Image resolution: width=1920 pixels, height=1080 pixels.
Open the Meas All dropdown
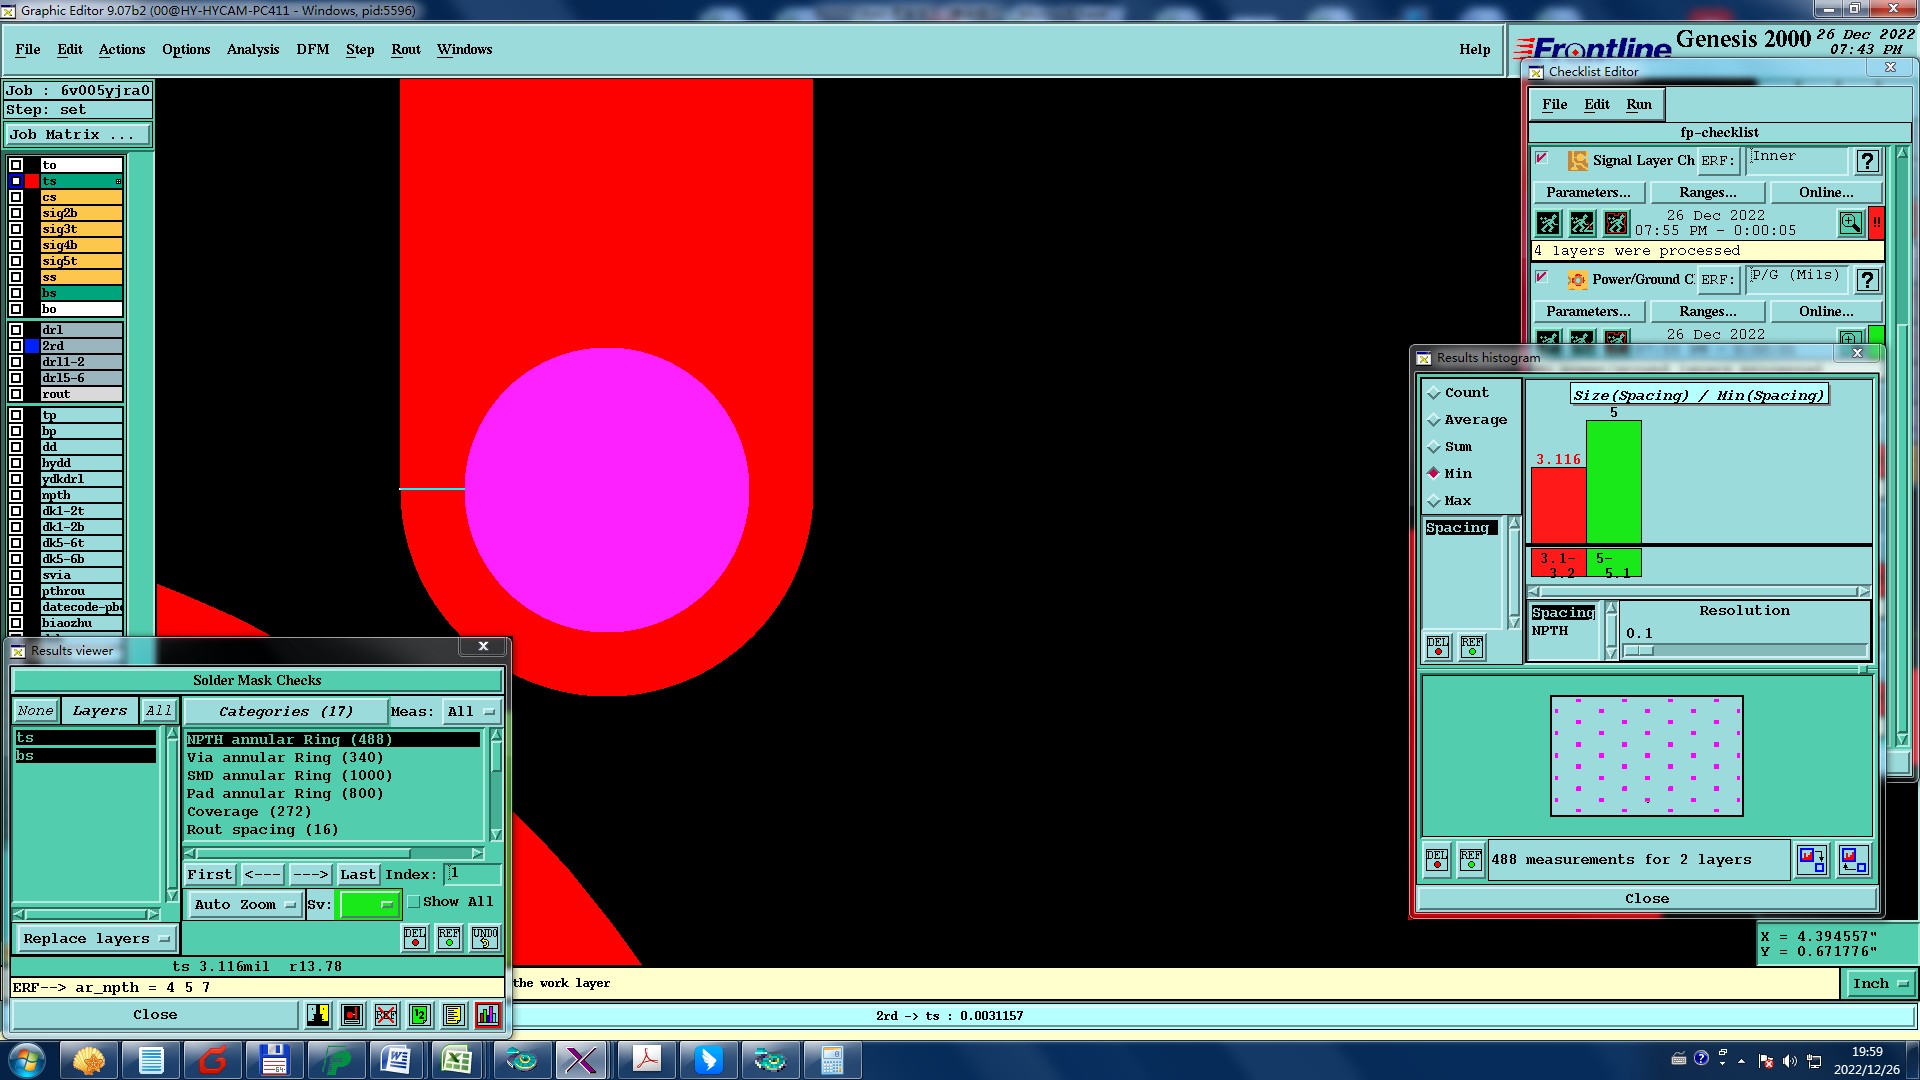pyautogui.click(x=471, y=712)
